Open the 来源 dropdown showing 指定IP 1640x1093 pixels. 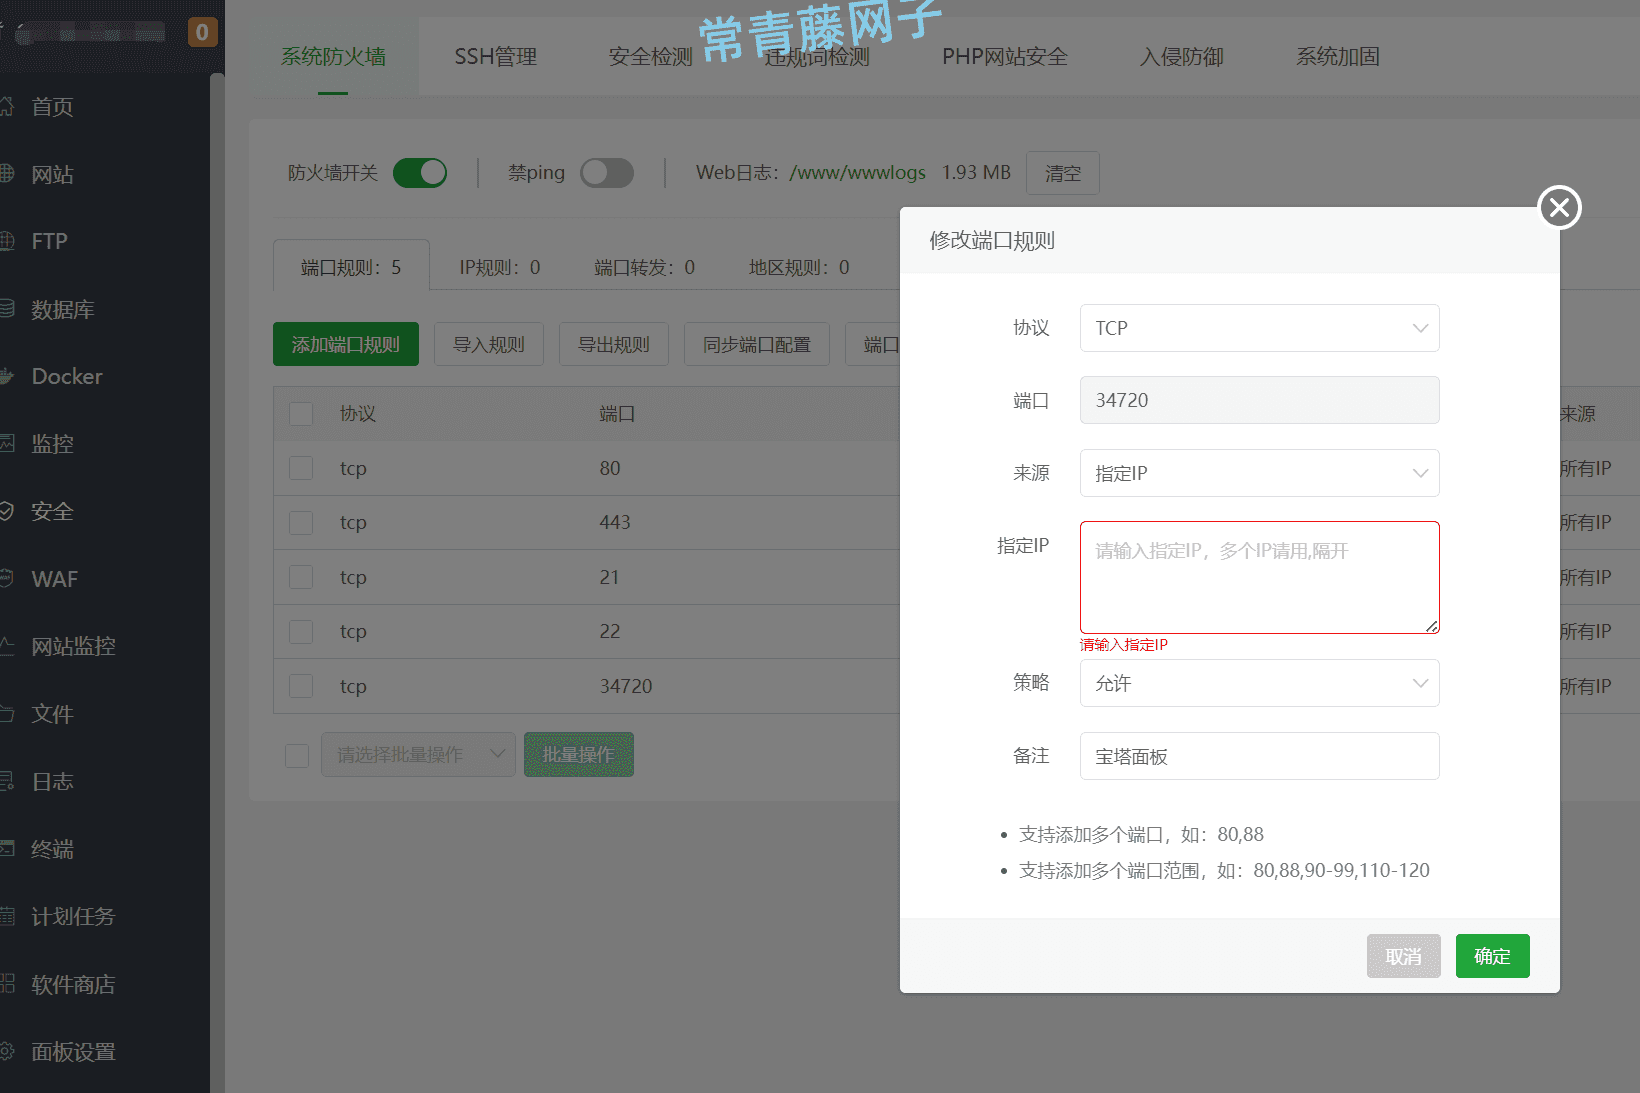(x=1259, y=472)
